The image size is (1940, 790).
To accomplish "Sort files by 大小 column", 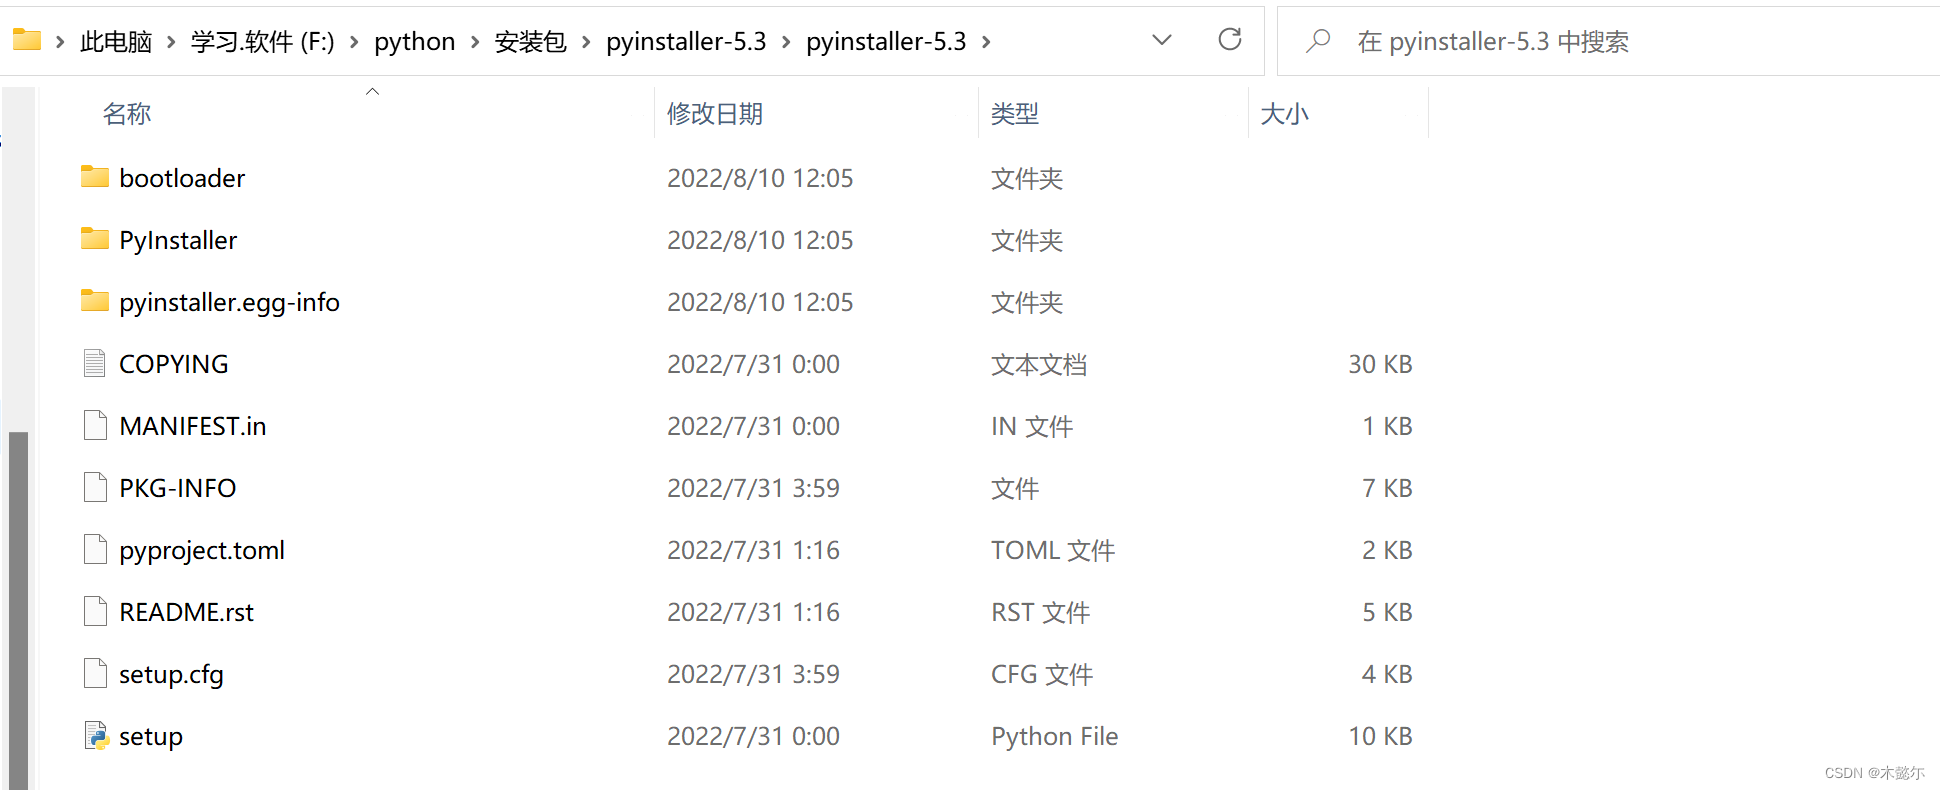I will coord(1285,113).
